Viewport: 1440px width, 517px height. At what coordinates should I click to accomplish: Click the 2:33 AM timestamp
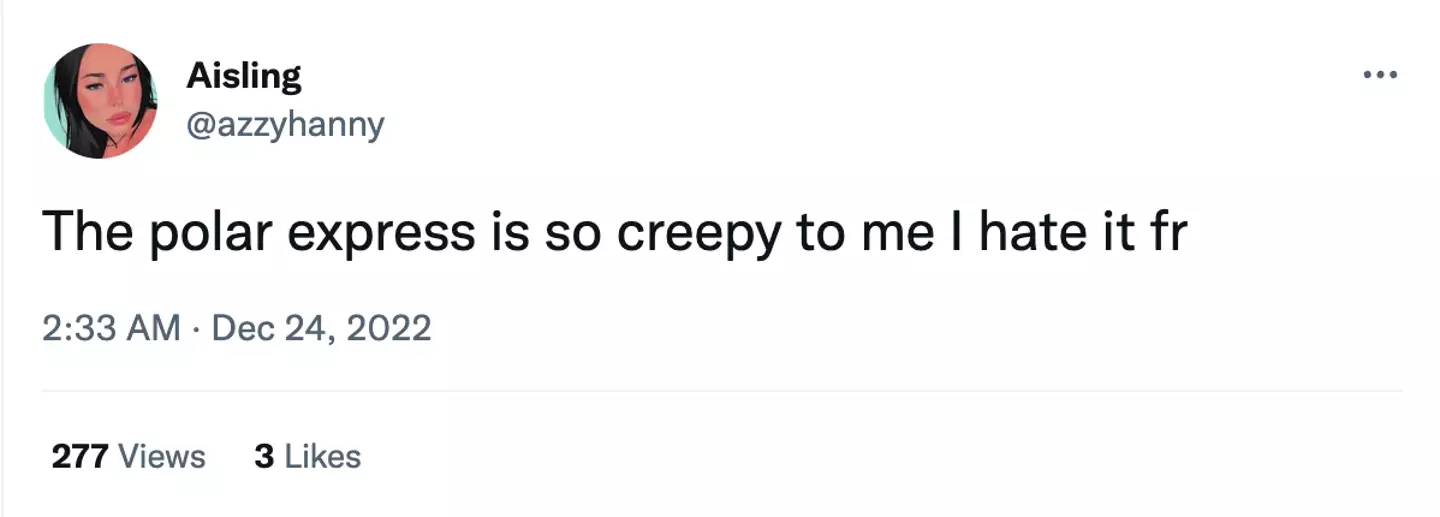coord(111,328)
